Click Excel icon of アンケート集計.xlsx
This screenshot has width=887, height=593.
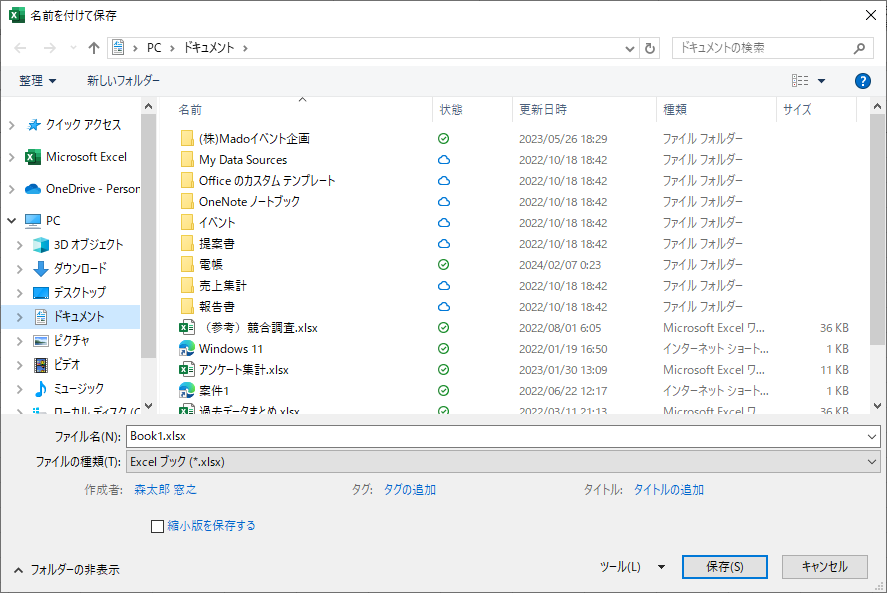pos(187,369)
